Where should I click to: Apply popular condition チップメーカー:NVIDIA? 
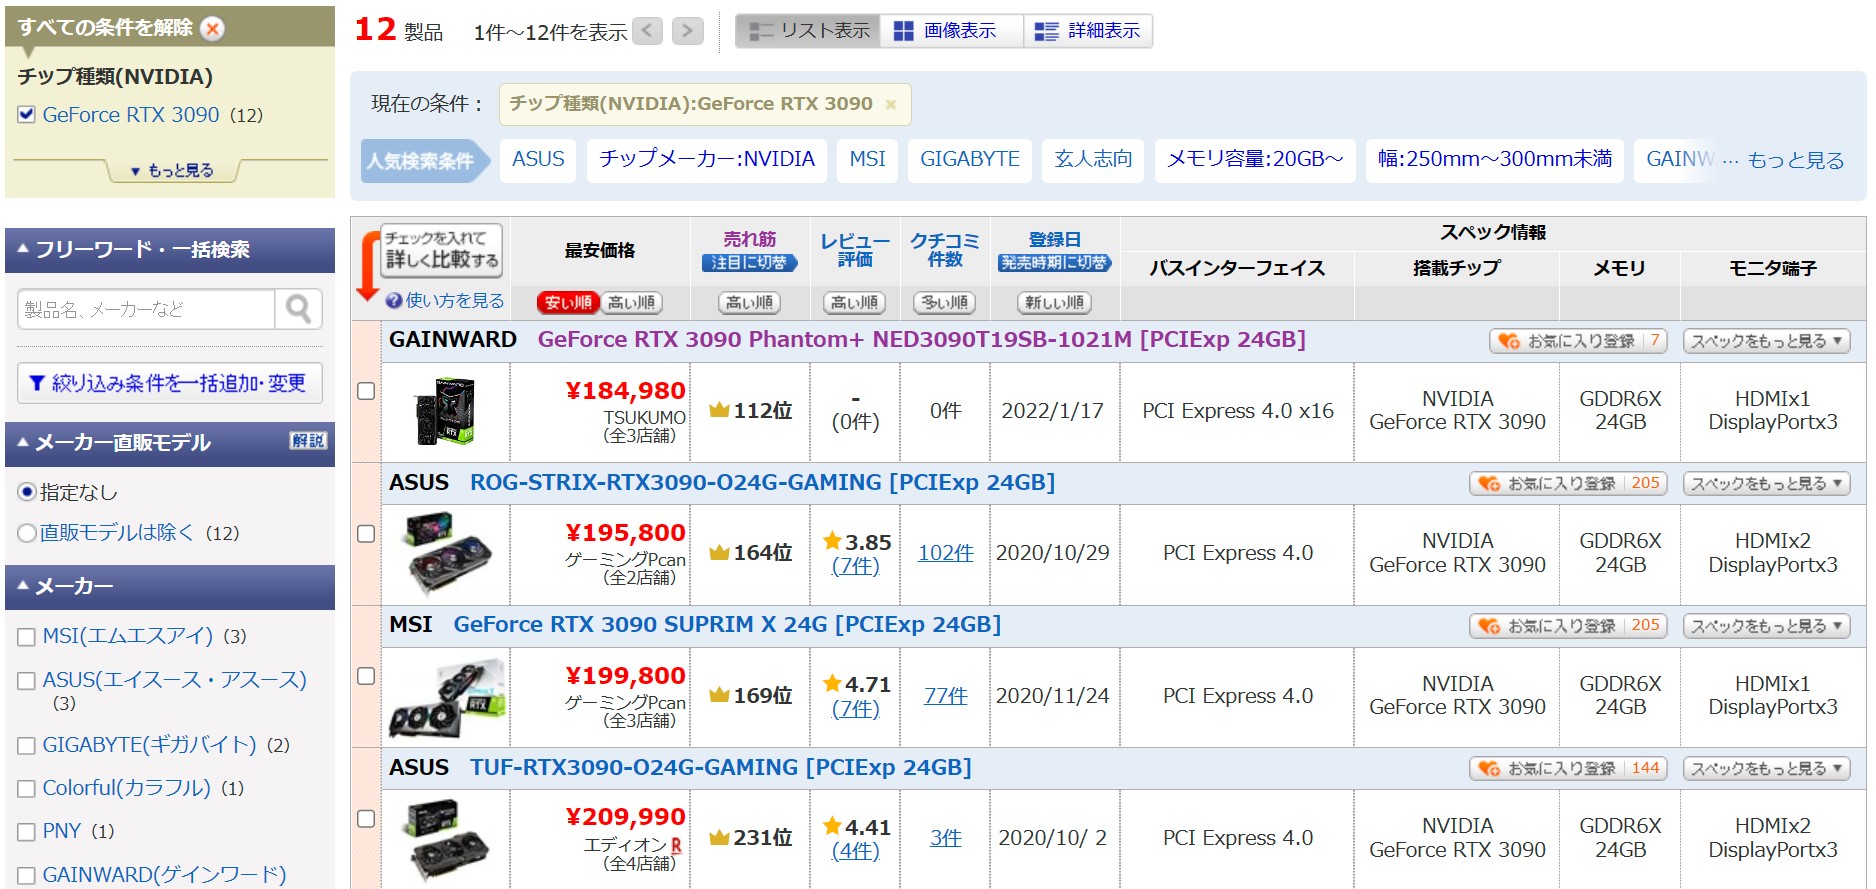(707, 160)
